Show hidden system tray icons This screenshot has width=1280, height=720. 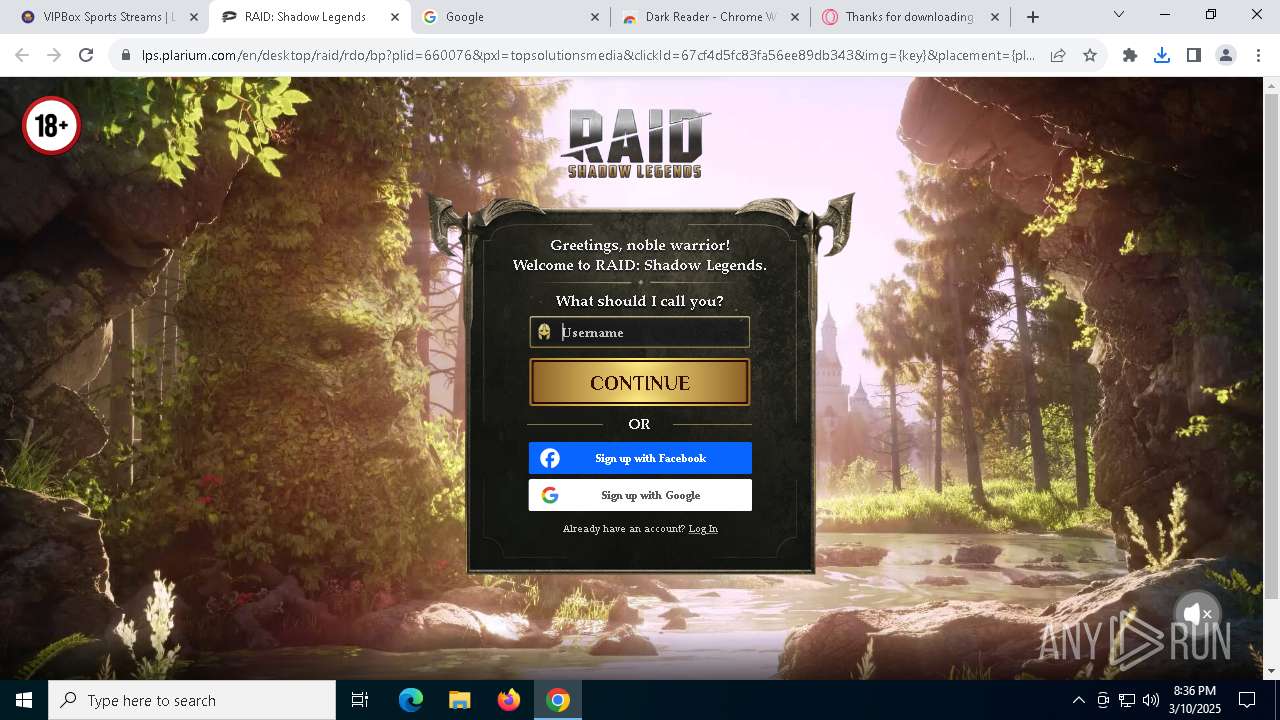point(1079,700)
